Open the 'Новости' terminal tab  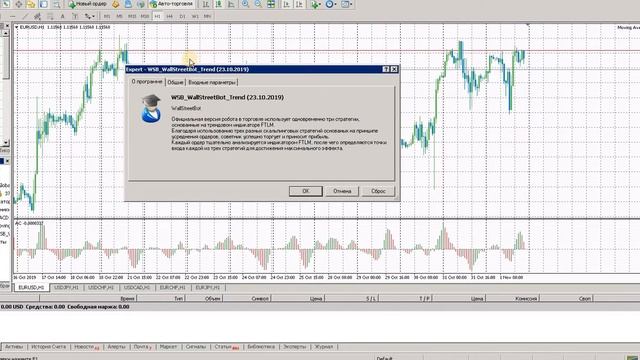pyautogui.click(x=86, y=347)
